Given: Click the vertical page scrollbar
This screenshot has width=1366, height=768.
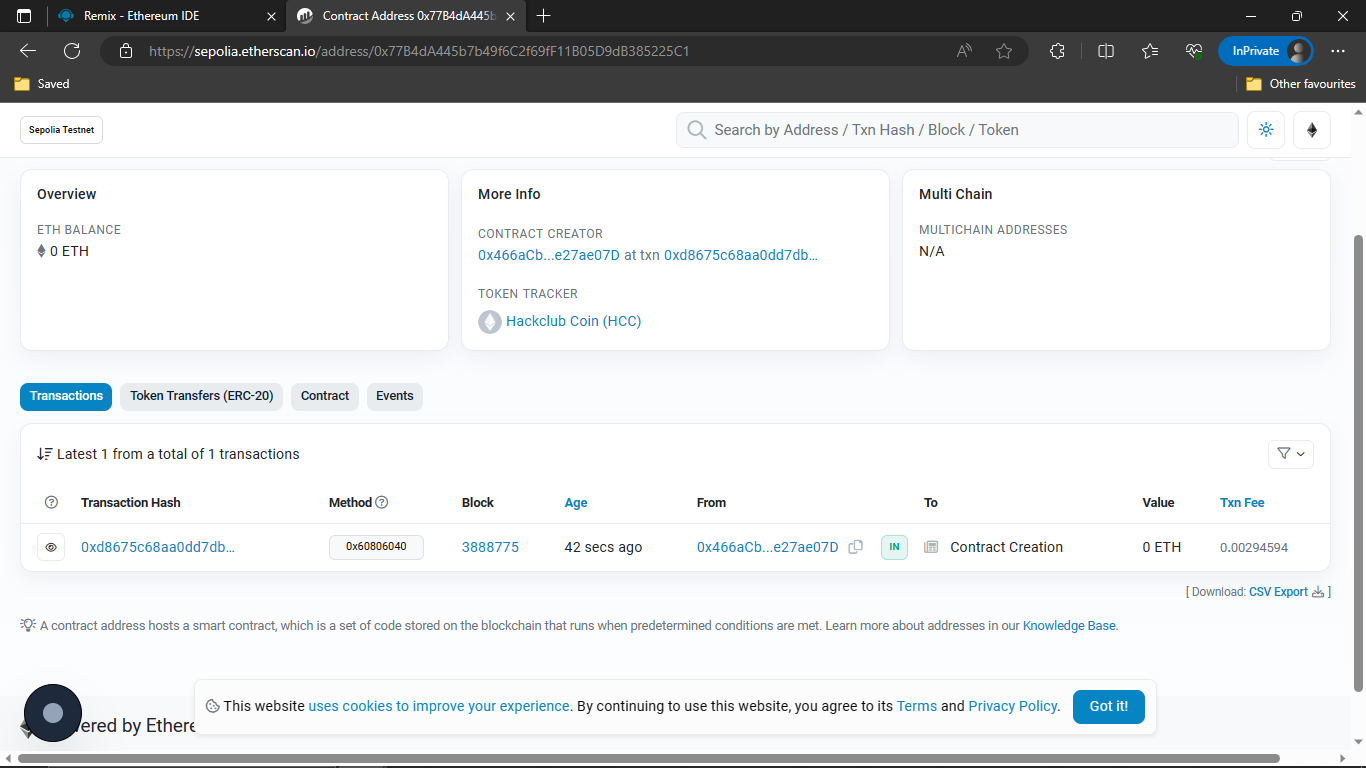Looking at the screenshot, I should [x=1357, y=461].
